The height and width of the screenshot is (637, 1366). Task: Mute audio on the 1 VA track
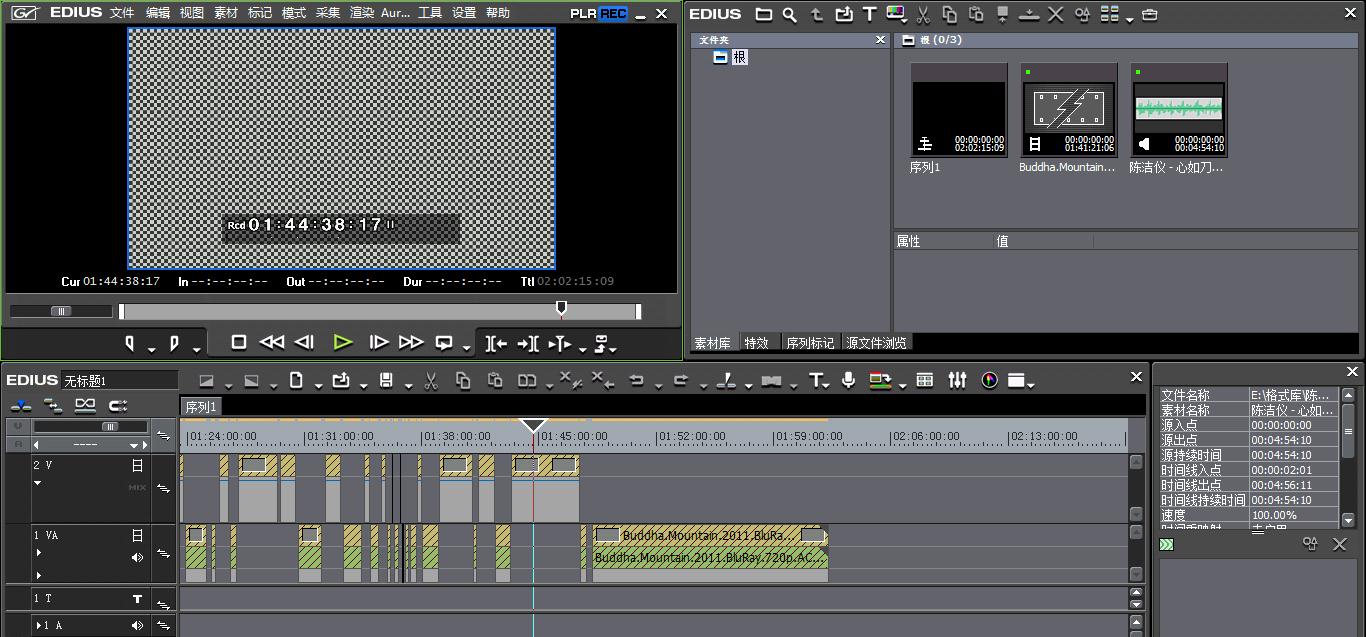pyautogui.click(x=137, y=557)
